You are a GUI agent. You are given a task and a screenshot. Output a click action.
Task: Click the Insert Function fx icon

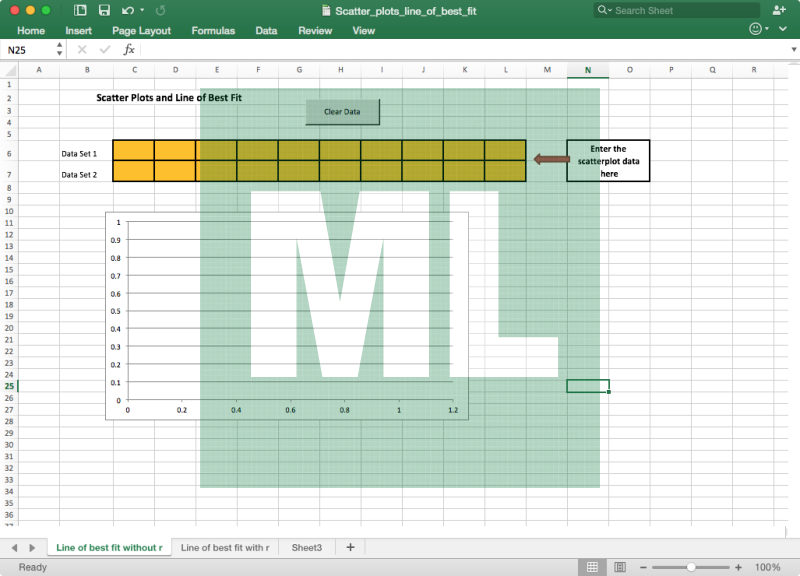(129, 49)
